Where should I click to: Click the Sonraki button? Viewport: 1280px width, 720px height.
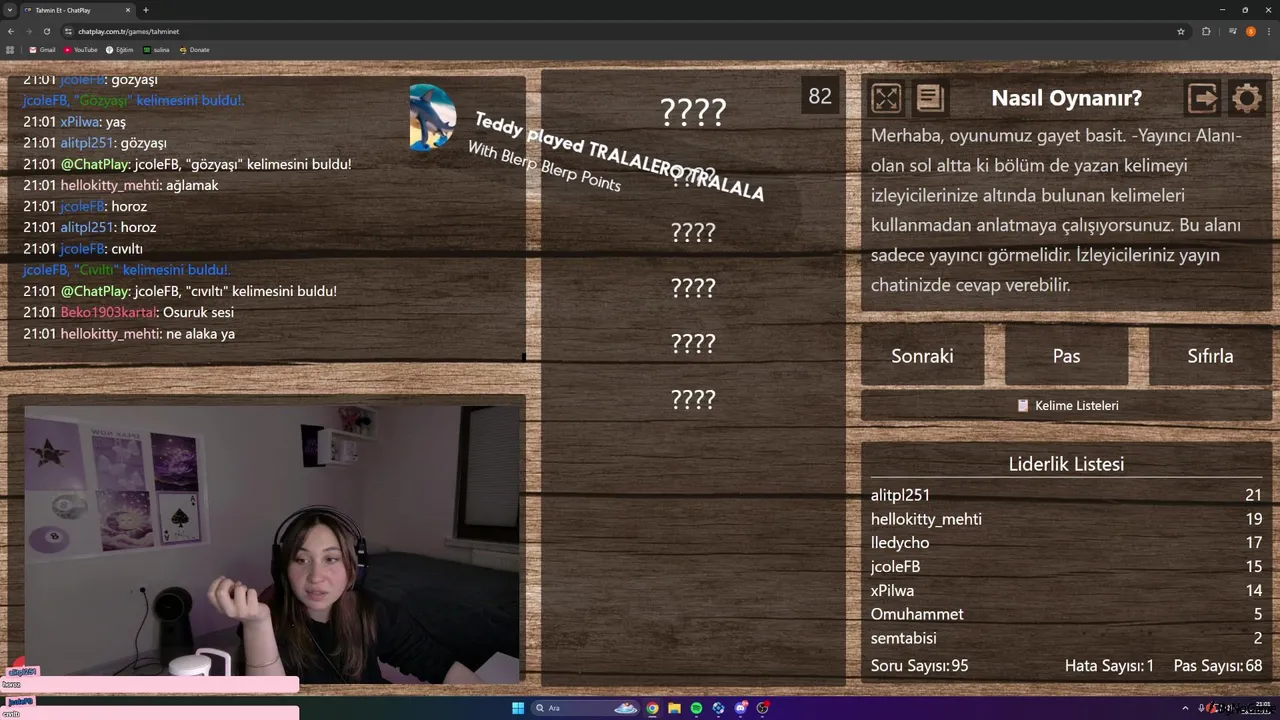click(922, 356)
